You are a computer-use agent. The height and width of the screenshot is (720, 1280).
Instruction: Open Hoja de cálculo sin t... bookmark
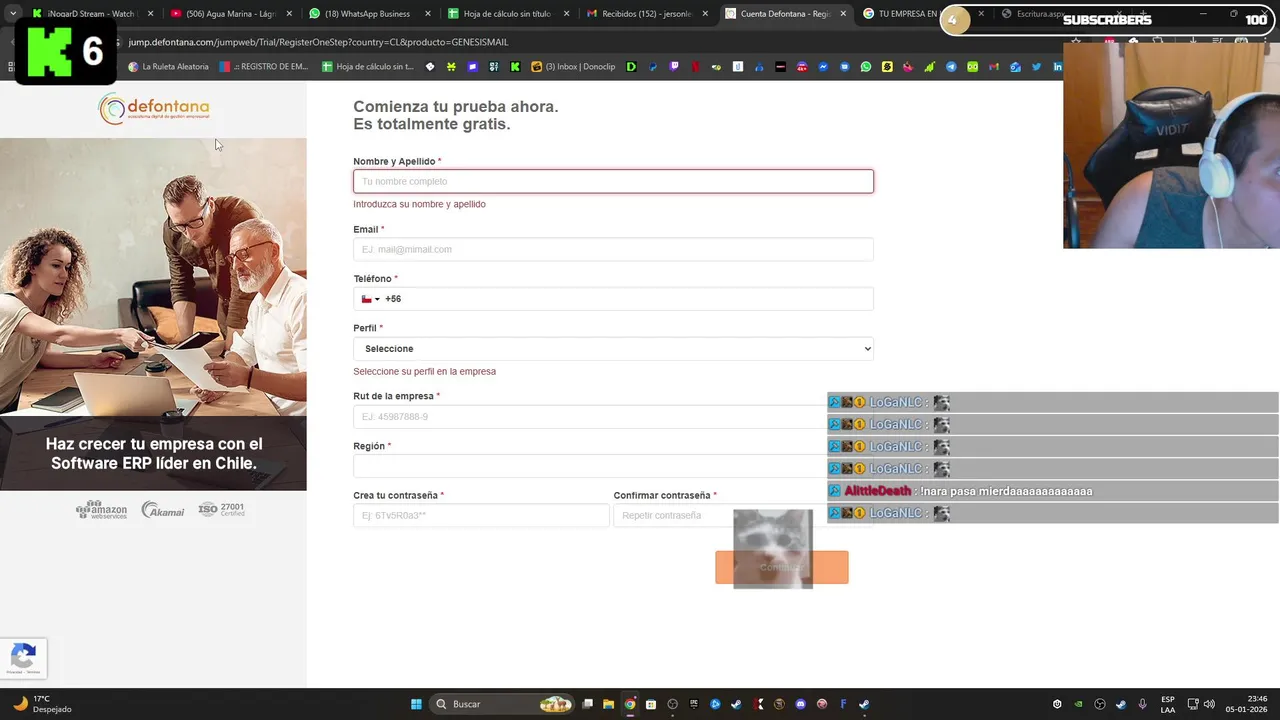(x=368, y=67)
